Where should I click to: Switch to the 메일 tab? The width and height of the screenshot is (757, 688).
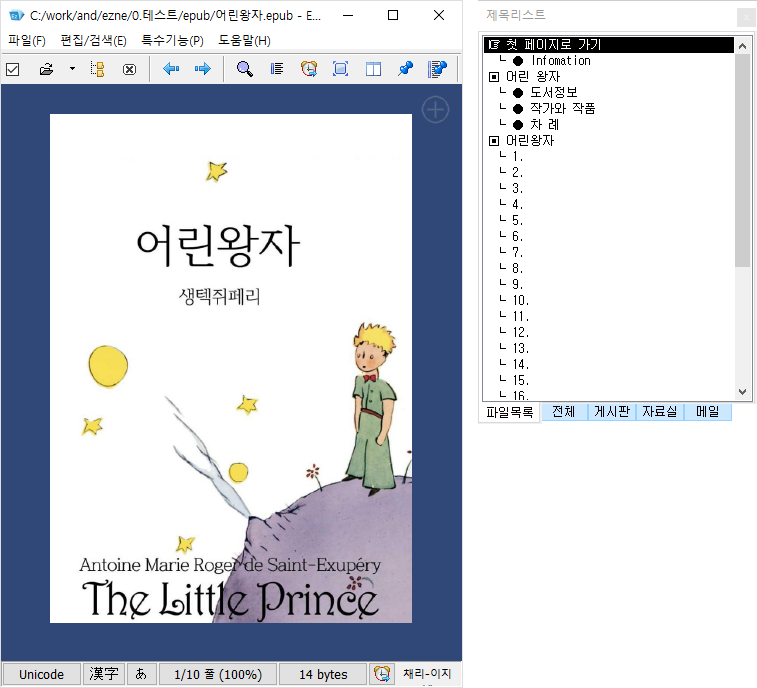click(x=708, y=411)
